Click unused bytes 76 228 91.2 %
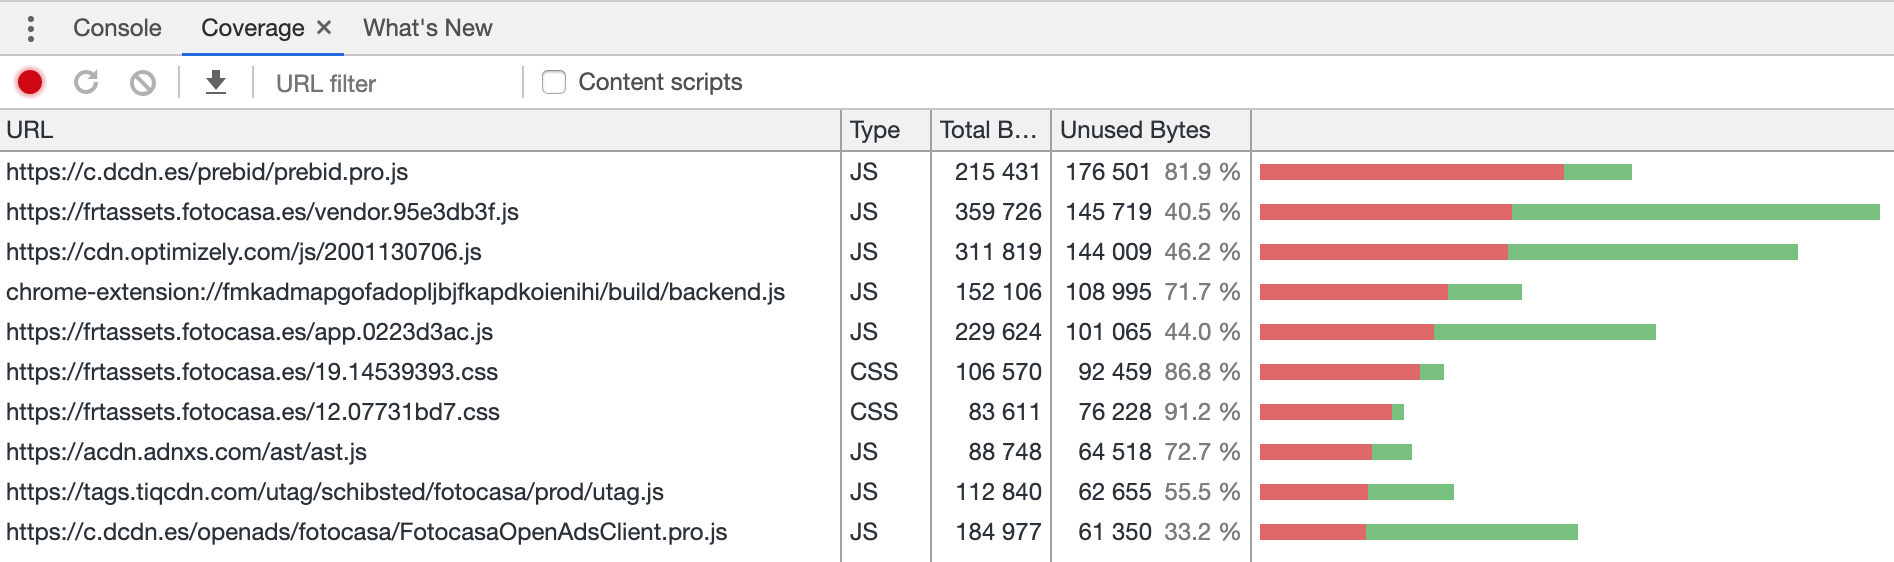 pos(1159,412)
